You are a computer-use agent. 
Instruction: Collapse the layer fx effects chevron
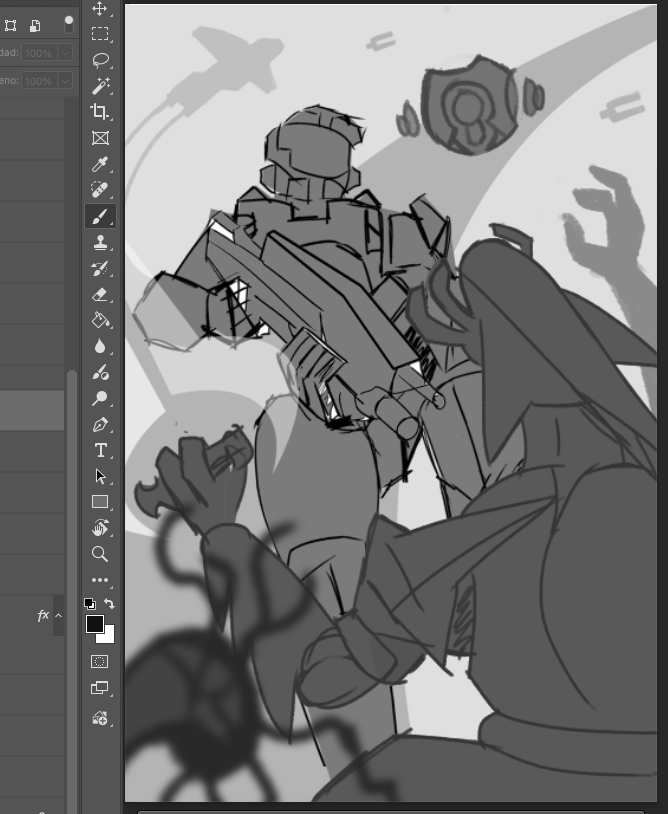(x=59, y=616)
